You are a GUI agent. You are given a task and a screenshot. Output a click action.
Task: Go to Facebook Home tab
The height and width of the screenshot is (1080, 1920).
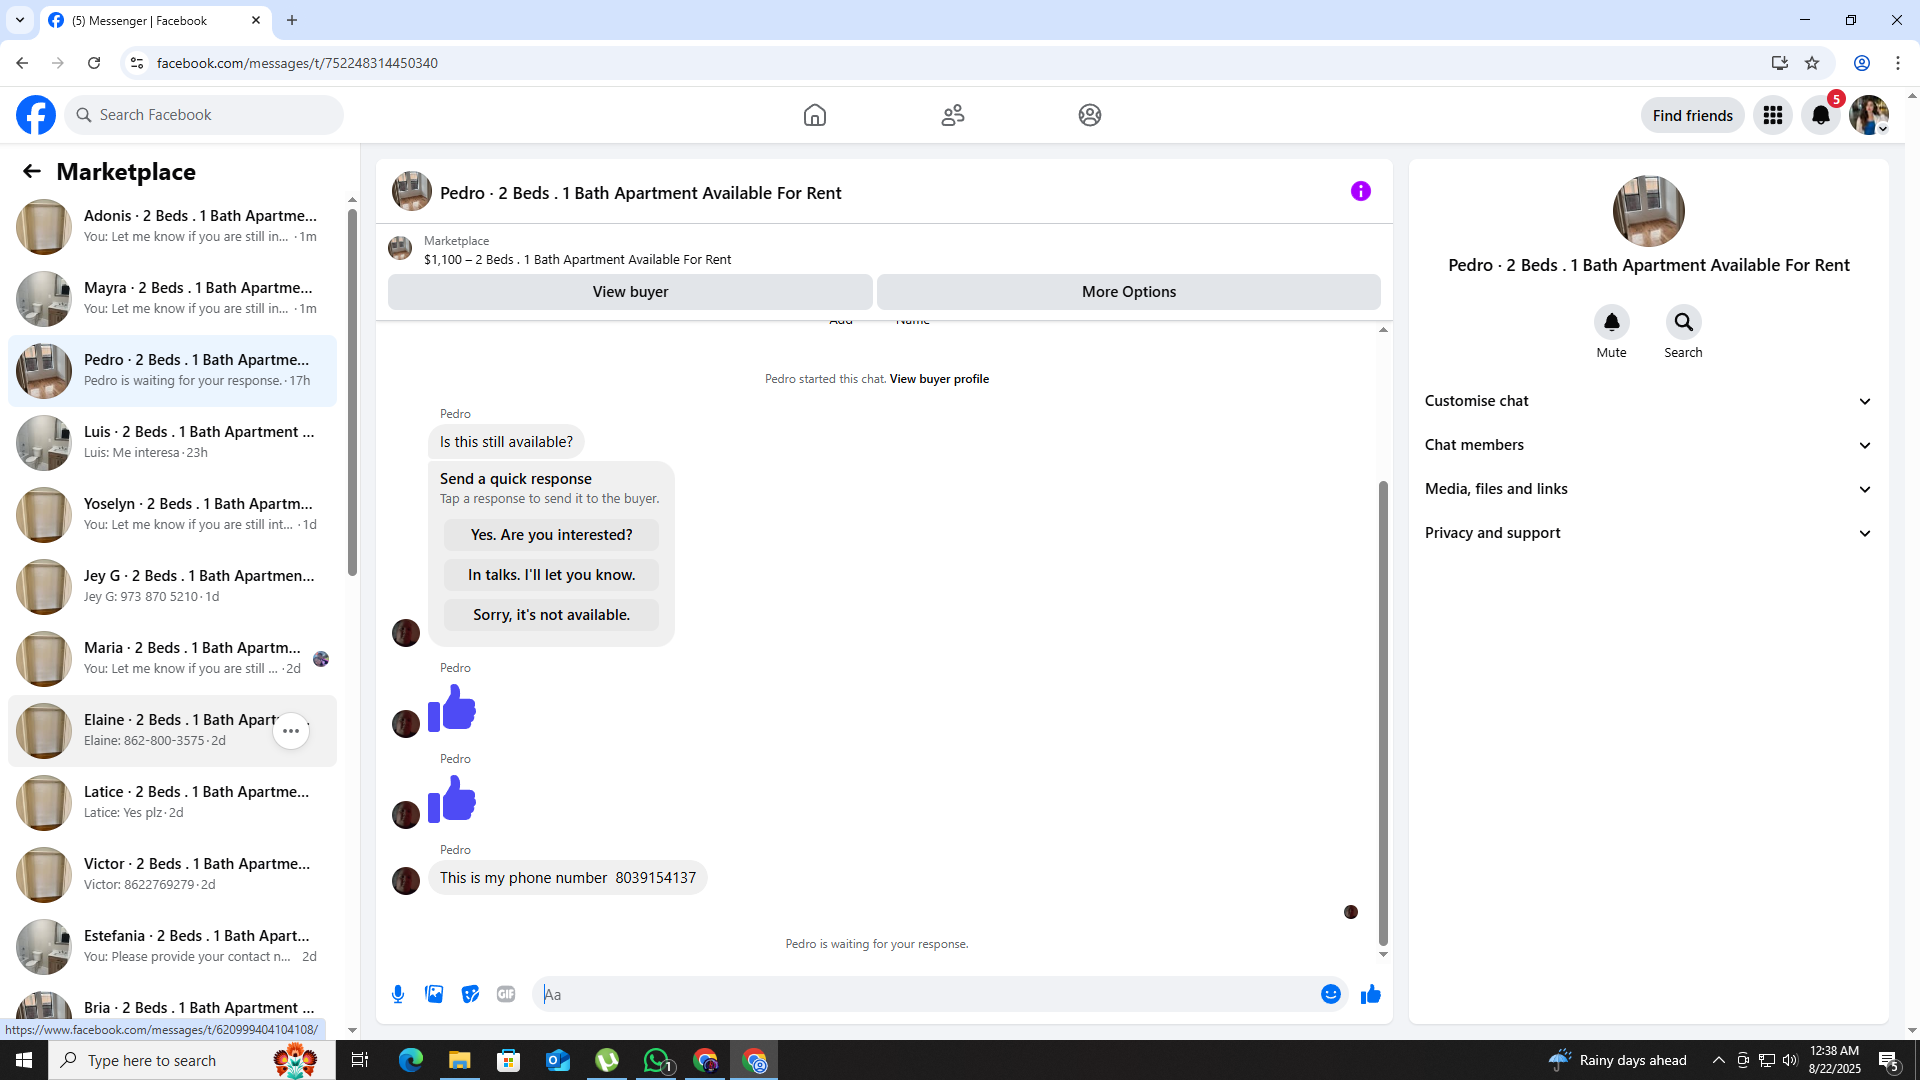pyautogui.click(x=814, y=115)
